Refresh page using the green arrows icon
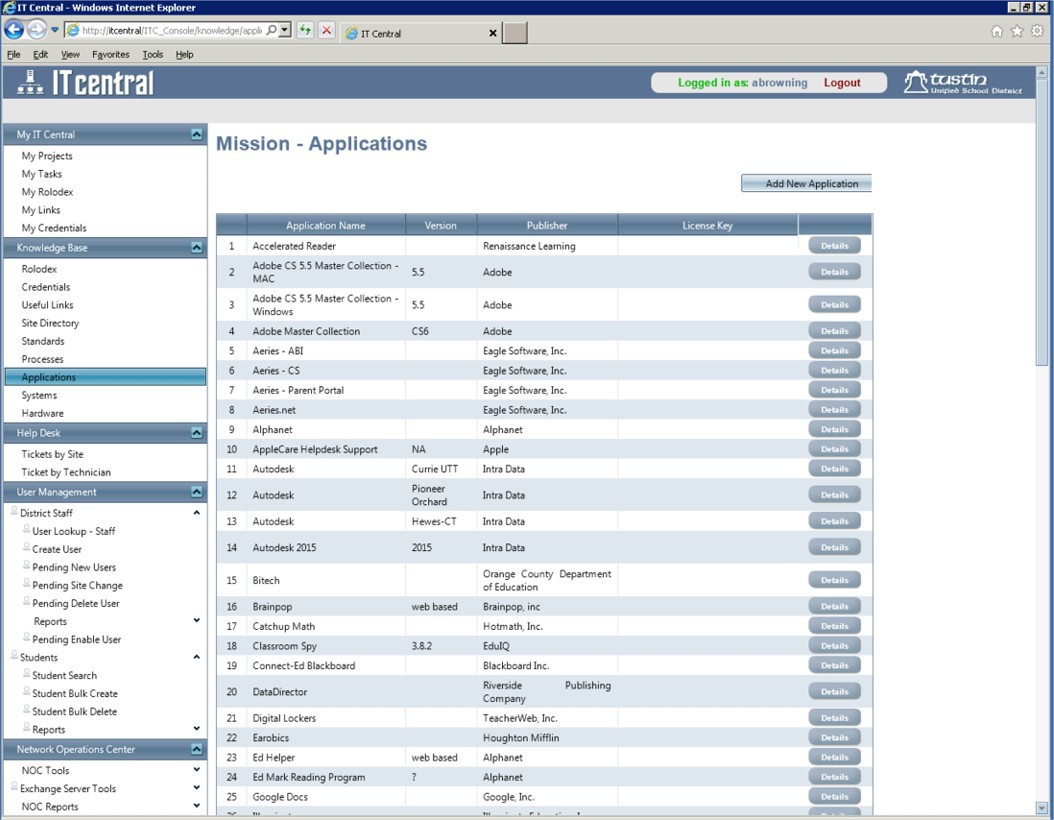1054x820 pixels. point(305,30)
